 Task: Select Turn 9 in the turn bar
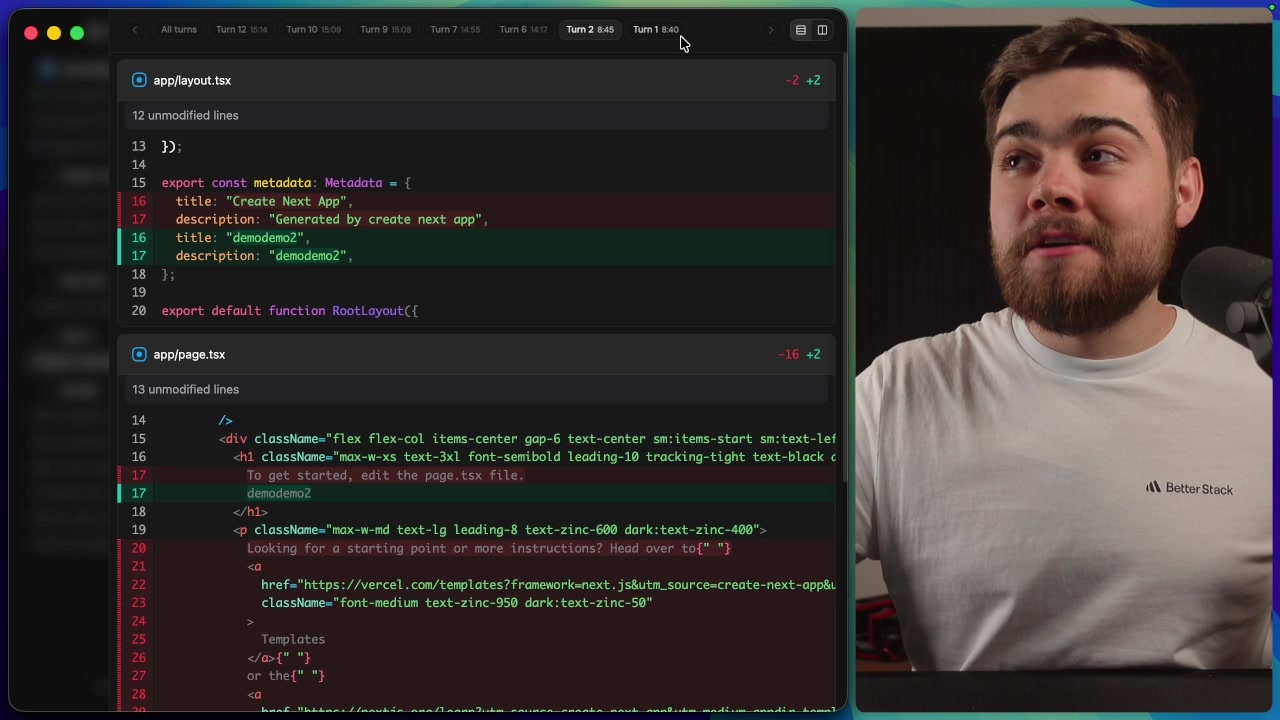point(385,29)
